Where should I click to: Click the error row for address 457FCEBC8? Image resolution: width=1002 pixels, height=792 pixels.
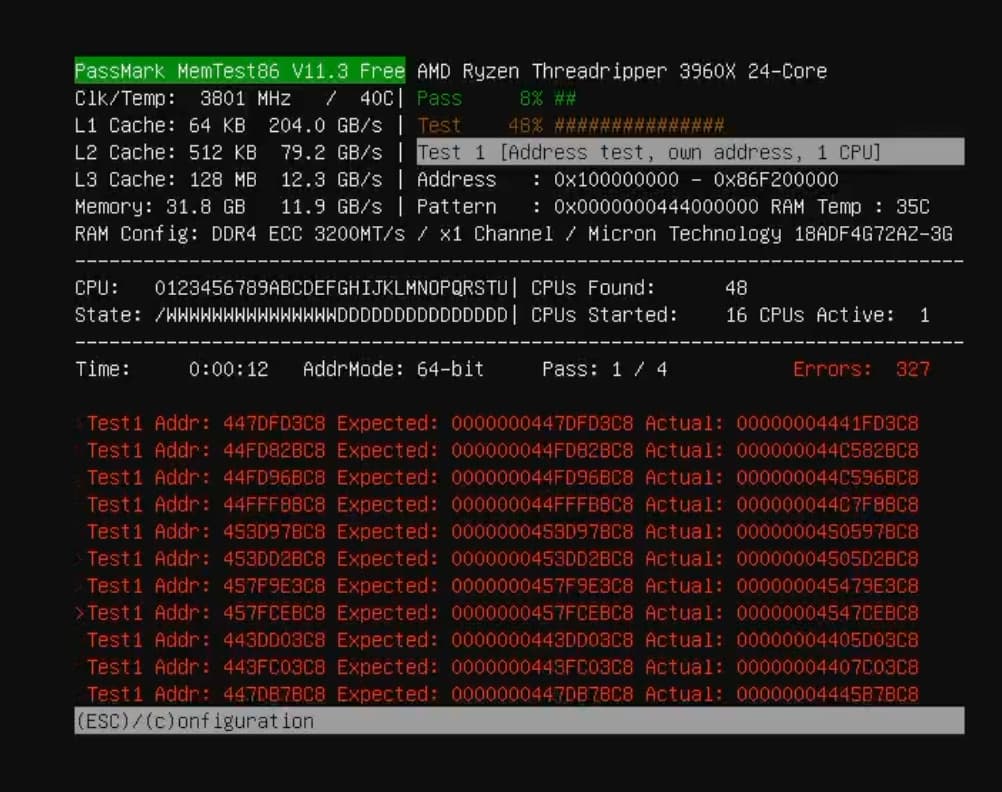(502, 612)
